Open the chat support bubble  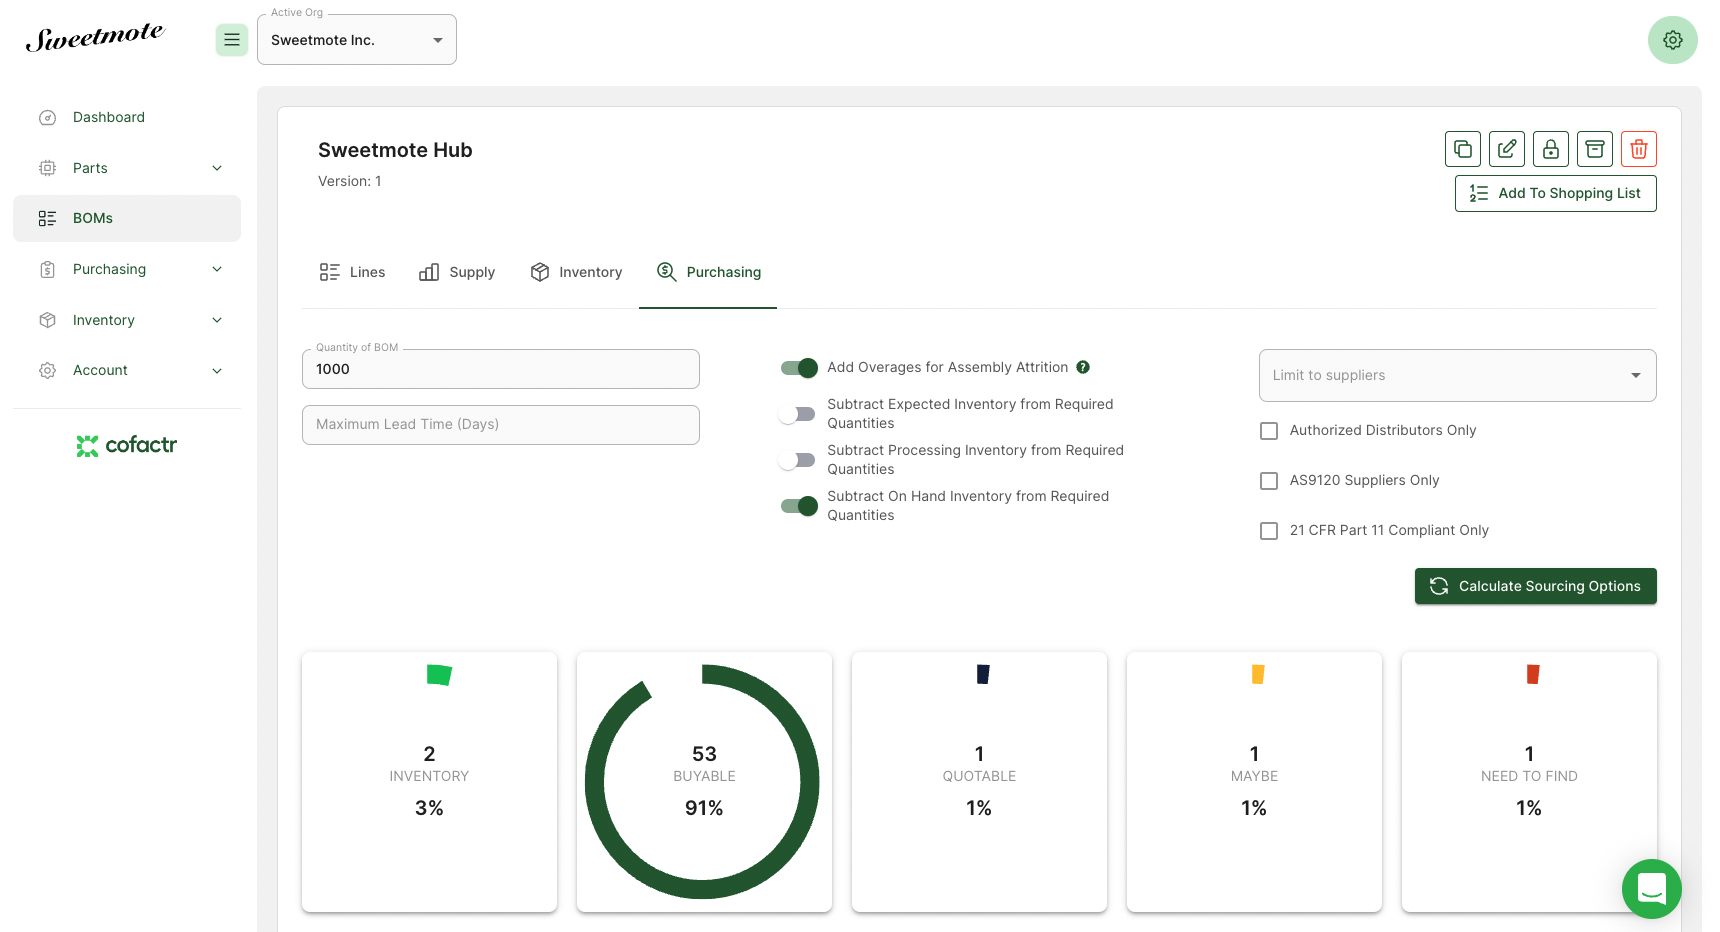click(1651, 888)
